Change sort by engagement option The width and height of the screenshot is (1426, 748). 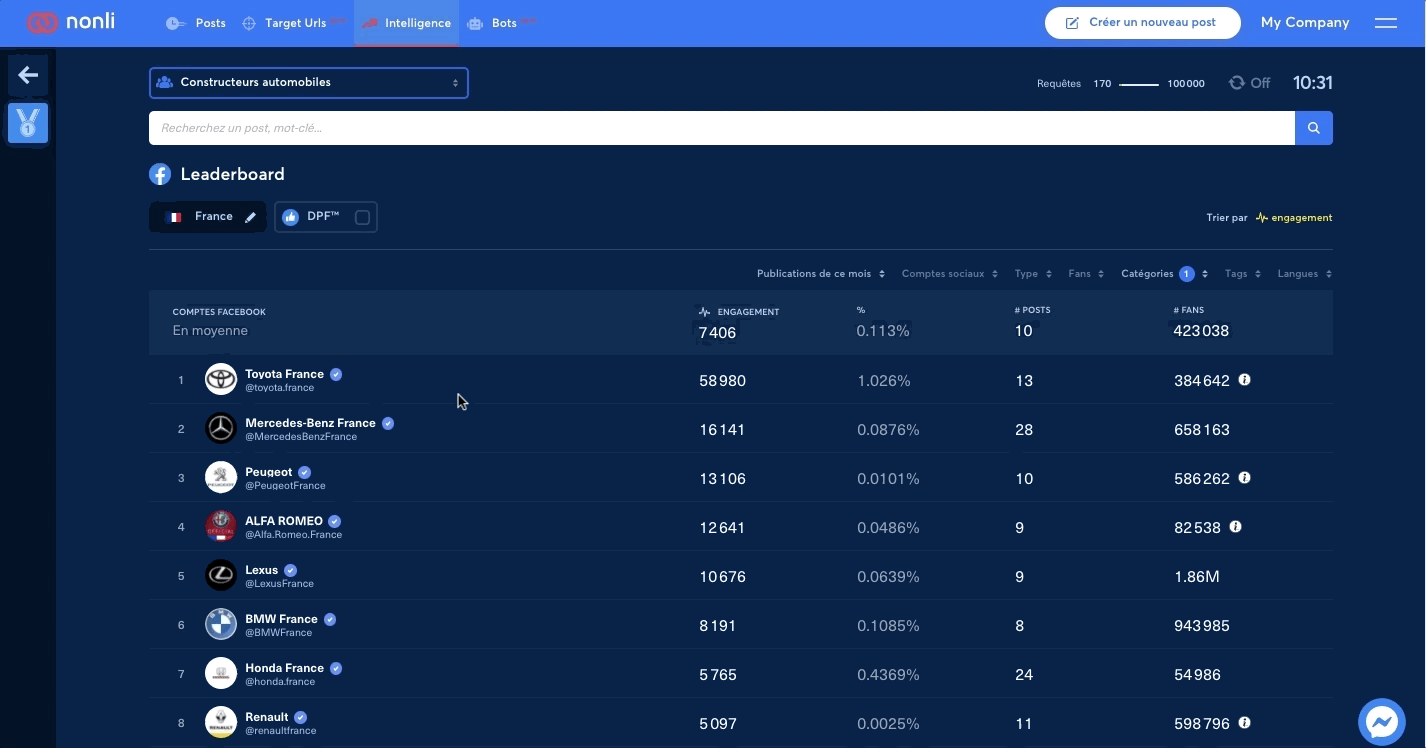point(1294,217)
